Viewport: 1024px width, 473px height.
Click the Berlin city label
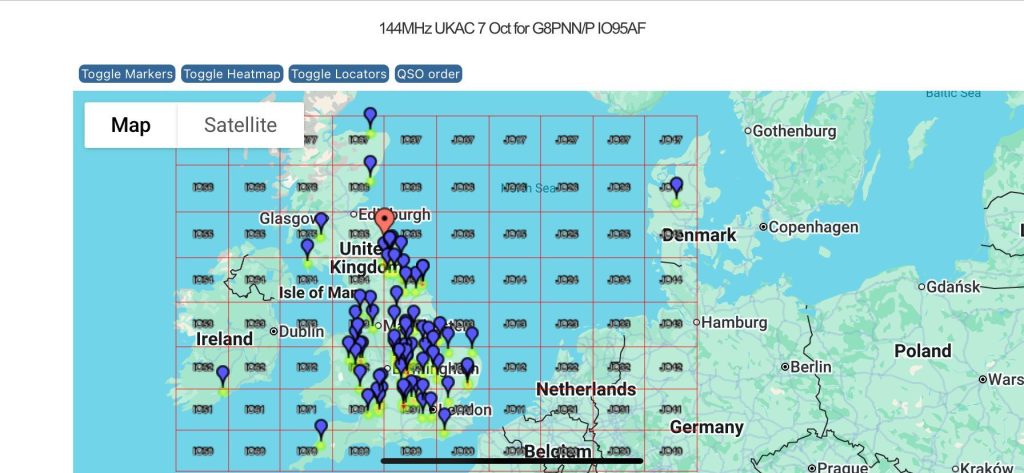[810, 367]
